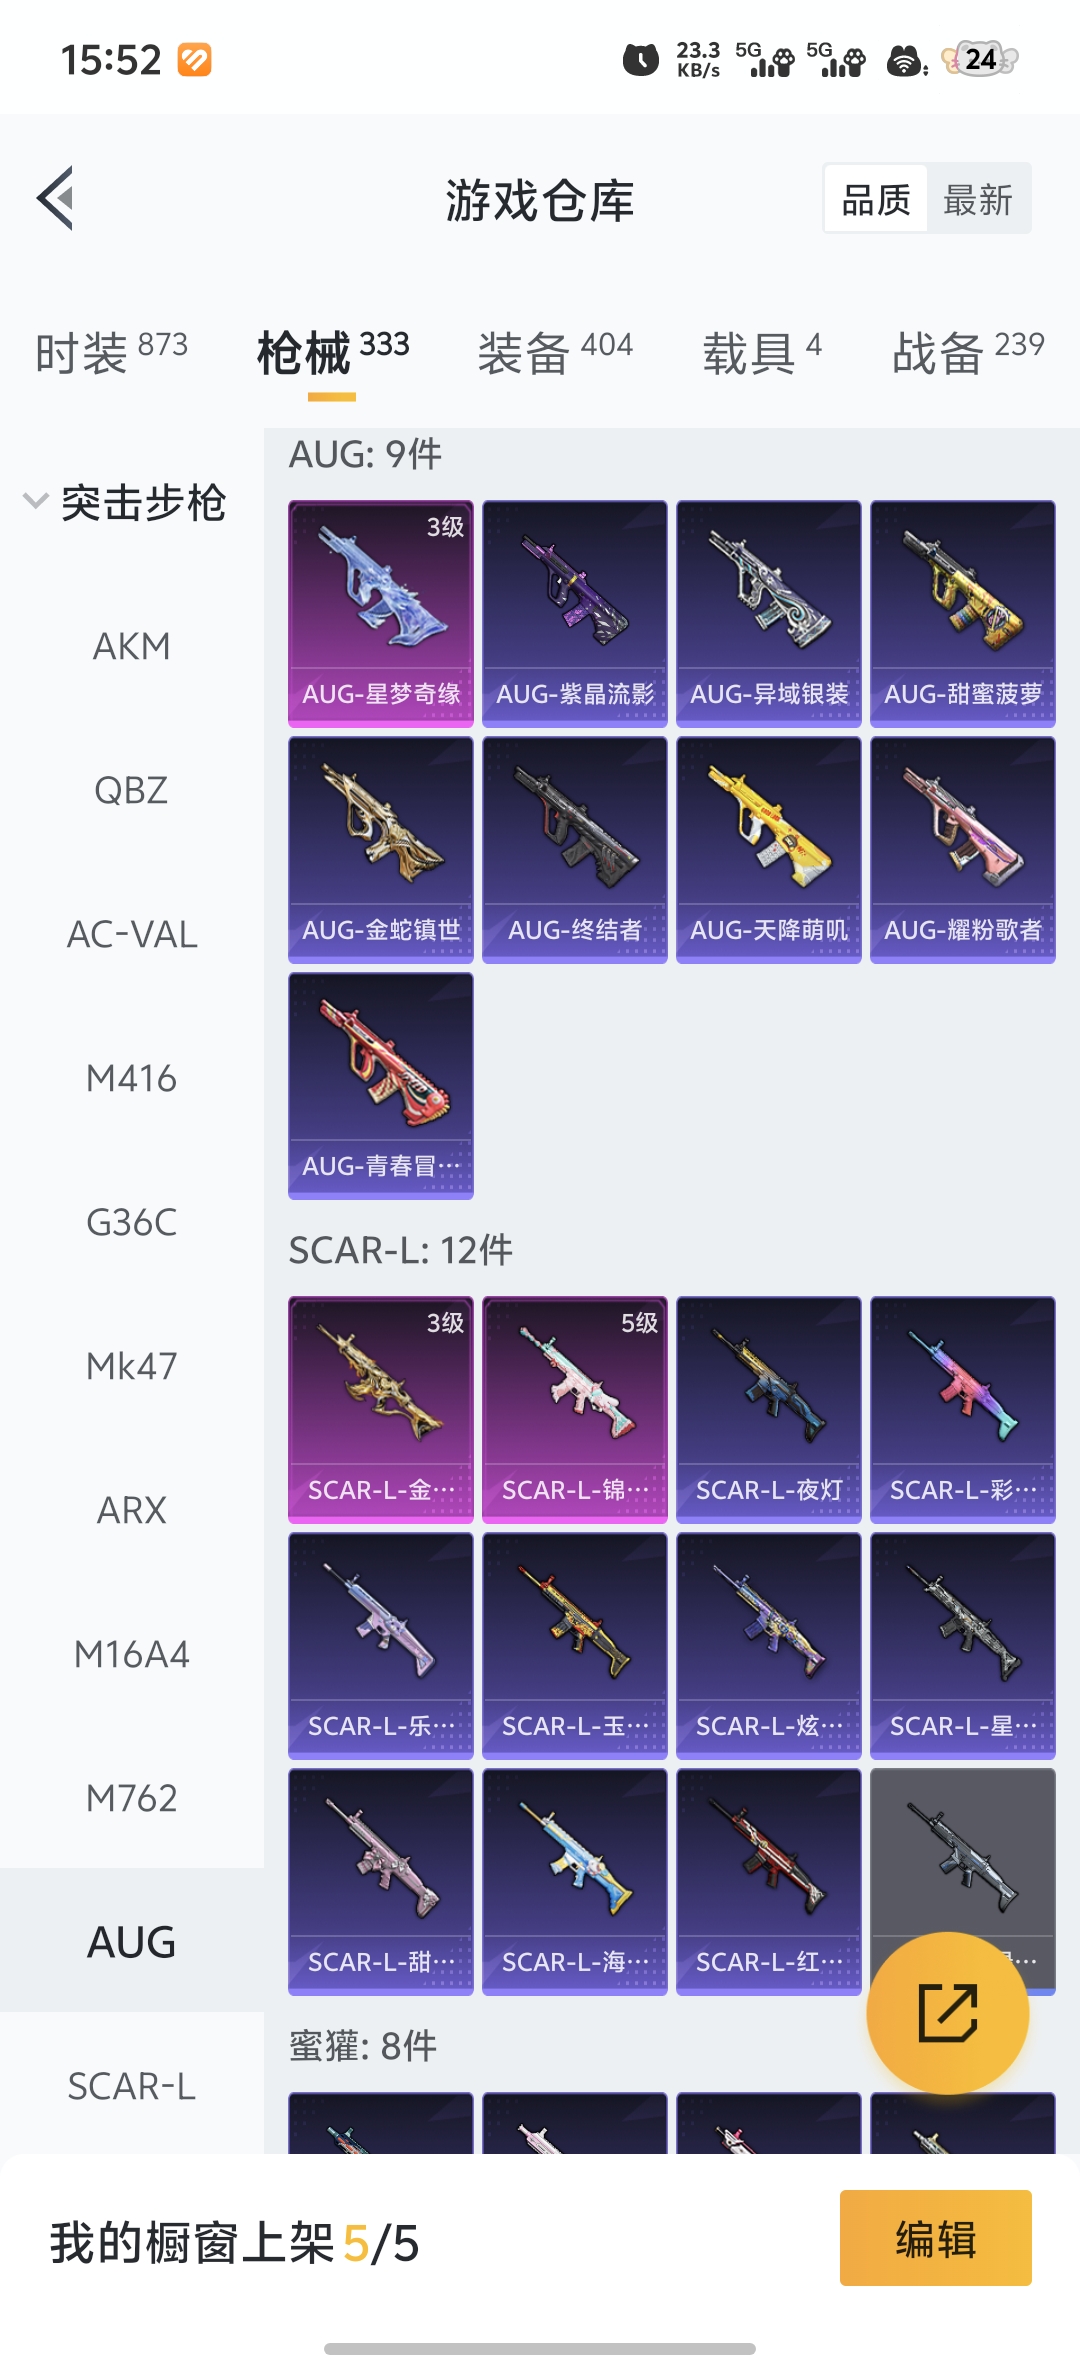Open the AUG-金蛇镇世 weapon skin
The width and height of the screenshot is (1080, 2376).
pyautogui.click(x=381, y=850)
